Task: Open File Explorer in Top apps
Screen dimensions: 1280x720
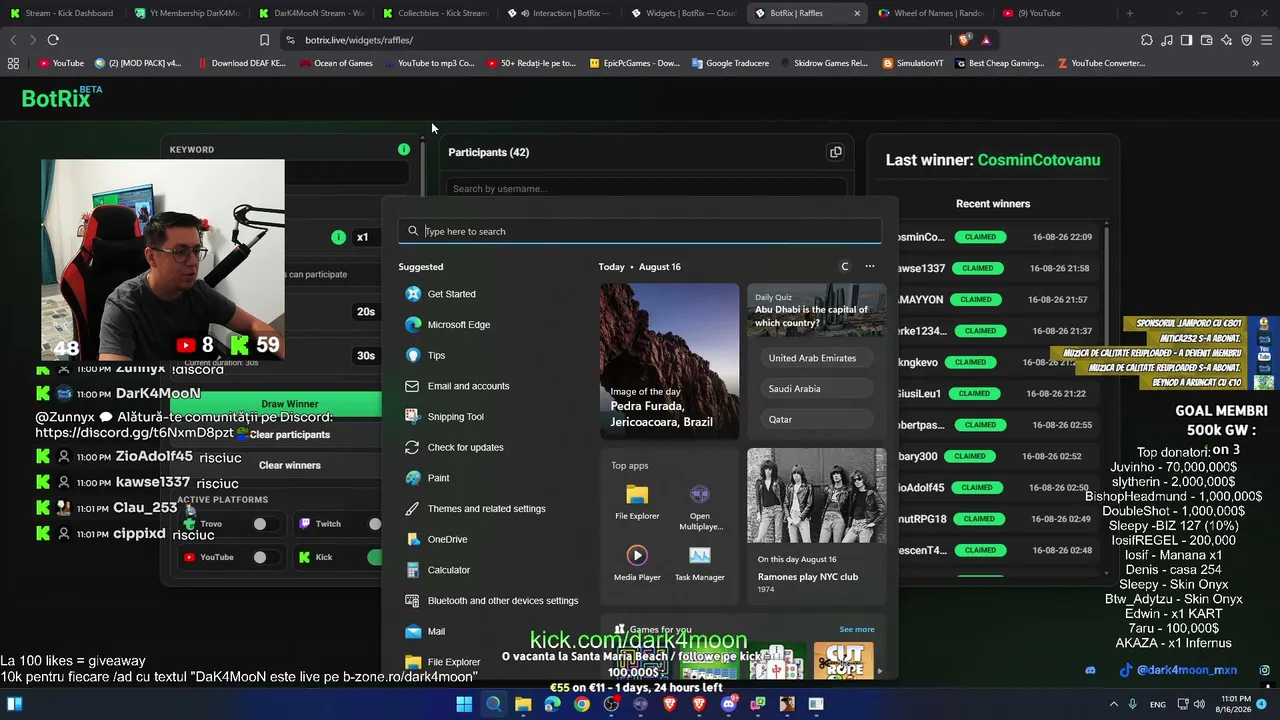Action: tap(637, 503)
